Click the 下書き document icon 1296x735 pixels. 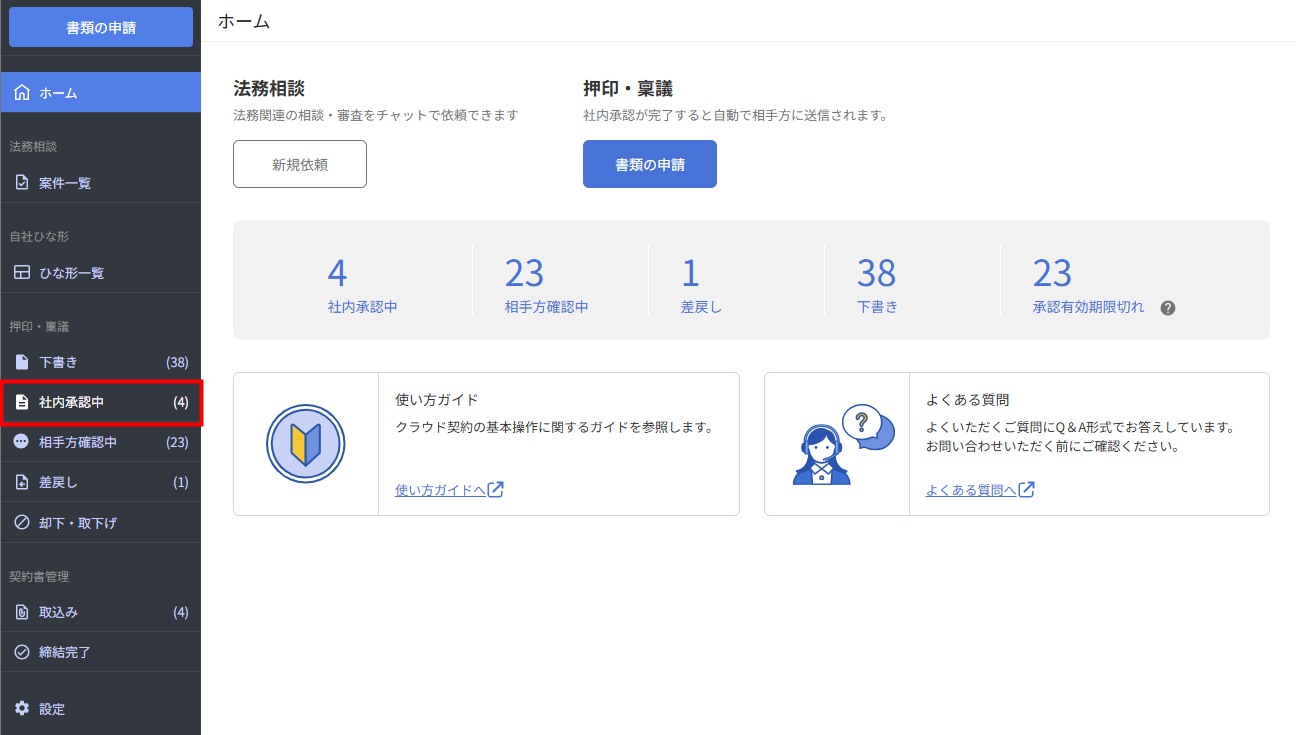tap(22, 362)
